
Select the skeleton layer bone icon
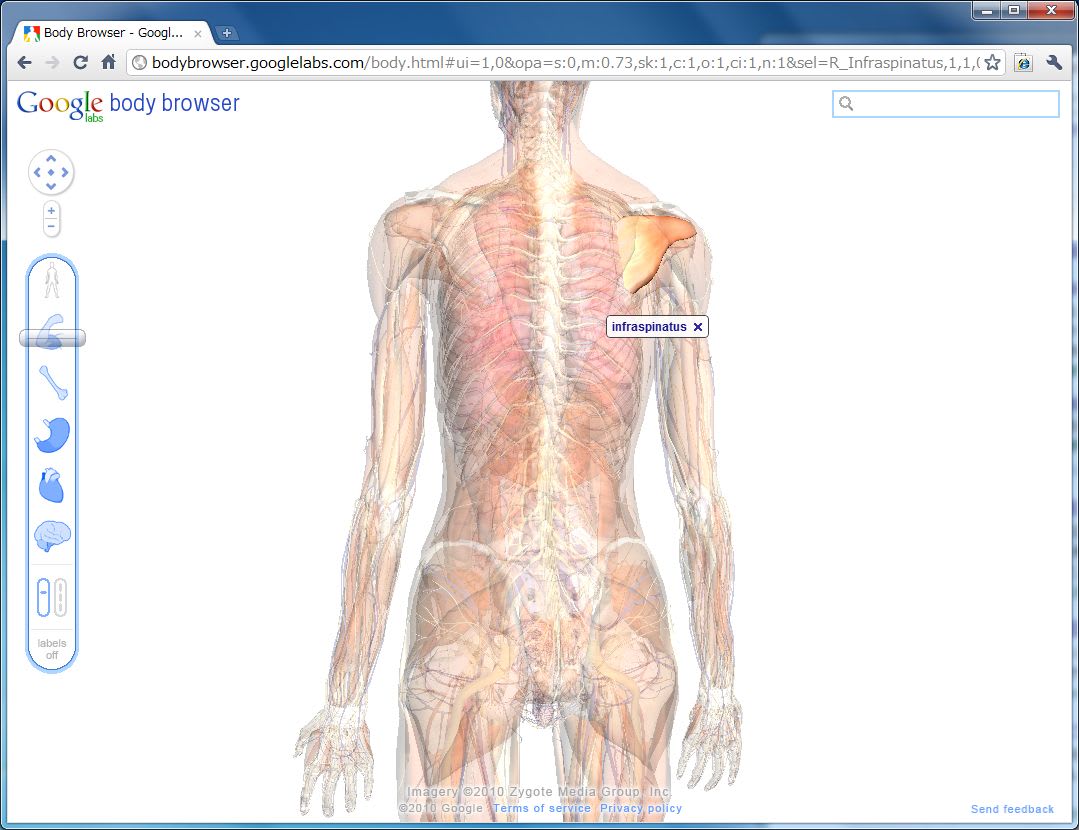[x=52, y=382]
